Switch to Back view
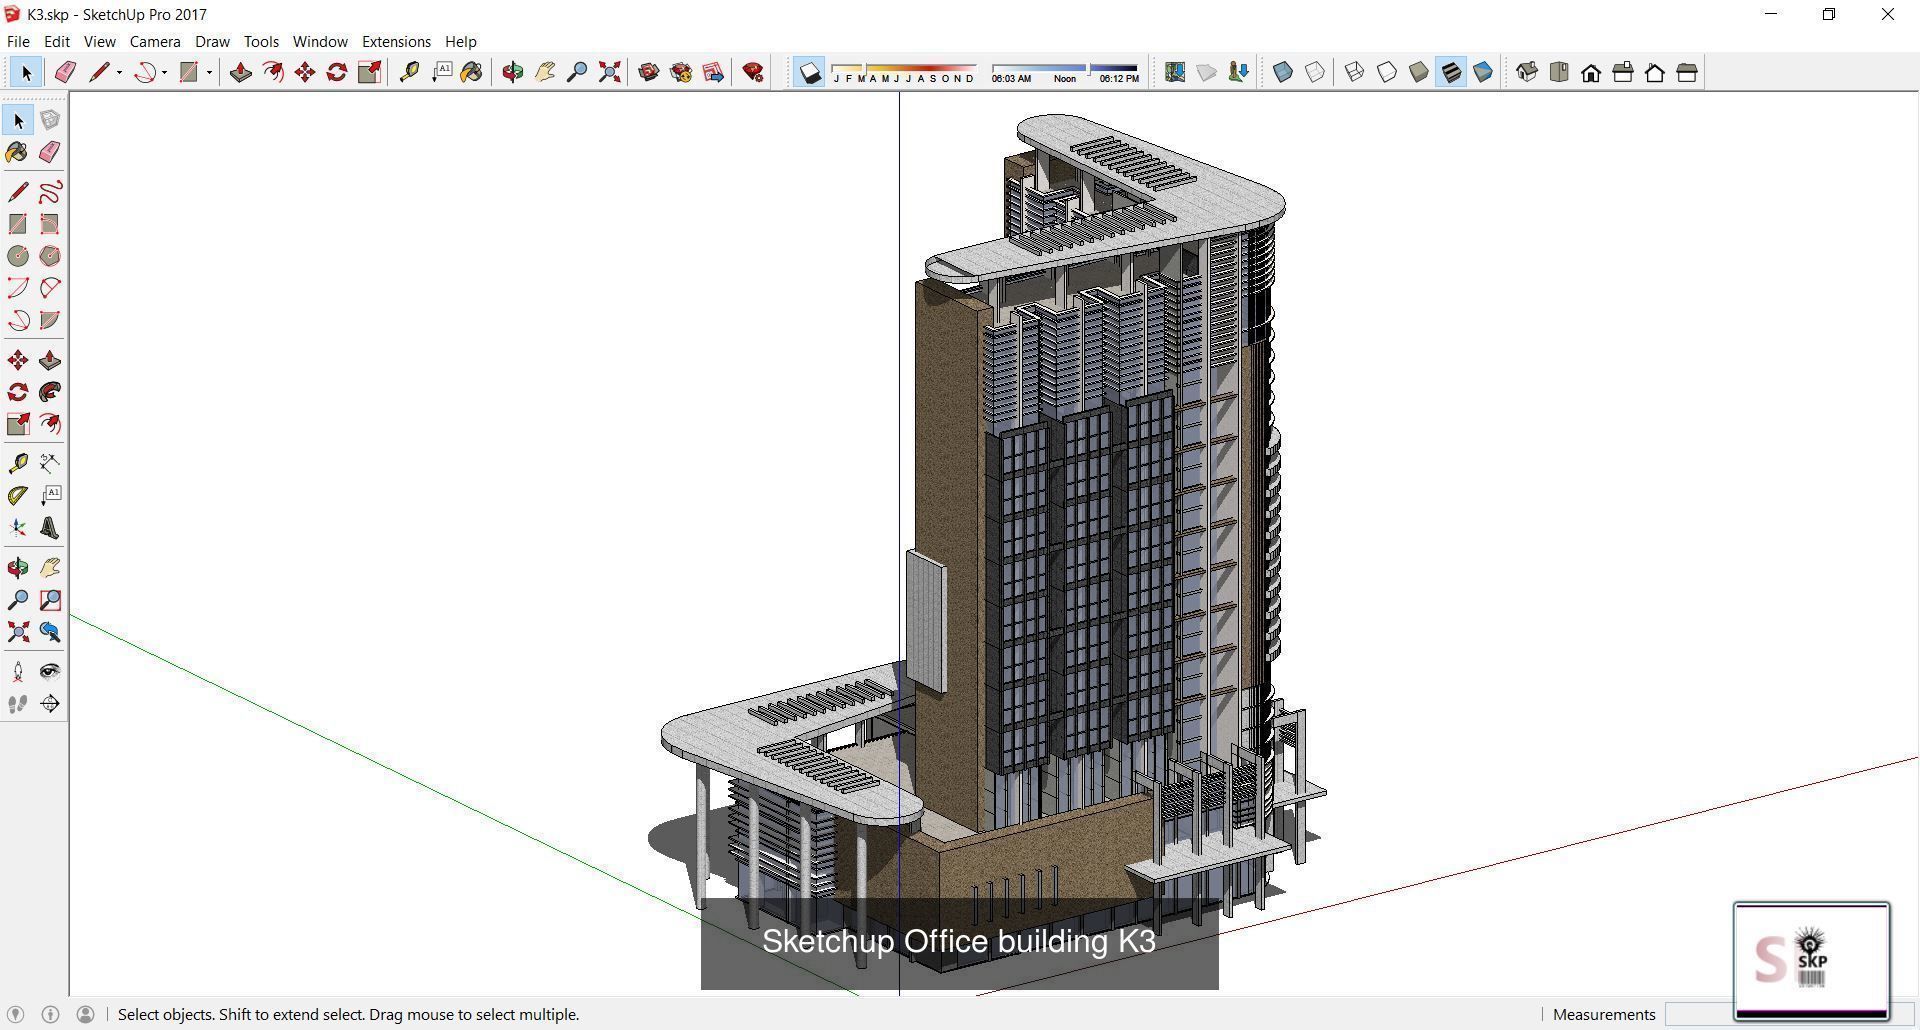This screenshot has height=1030, width=1920. 1655,72
